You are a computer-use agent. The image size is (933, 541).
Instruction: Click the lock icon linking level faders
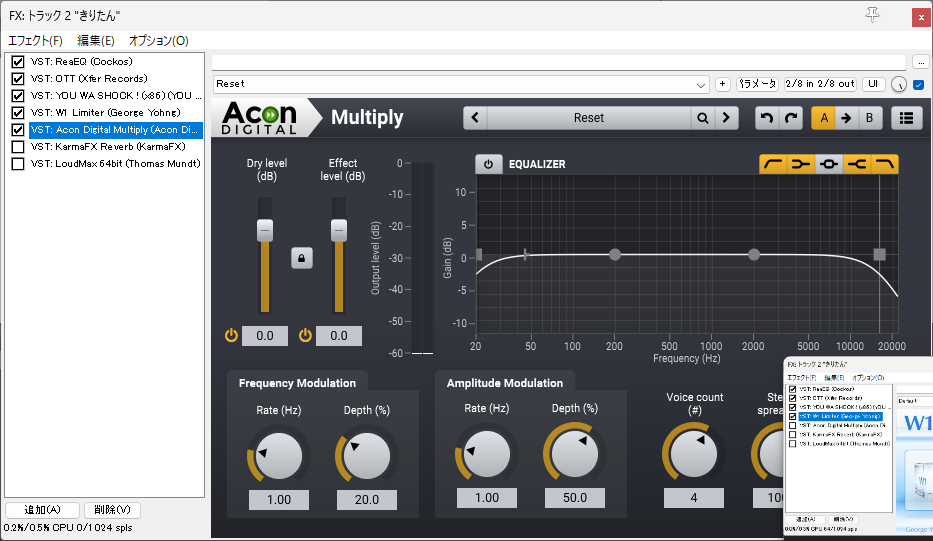tap(301, 258)
